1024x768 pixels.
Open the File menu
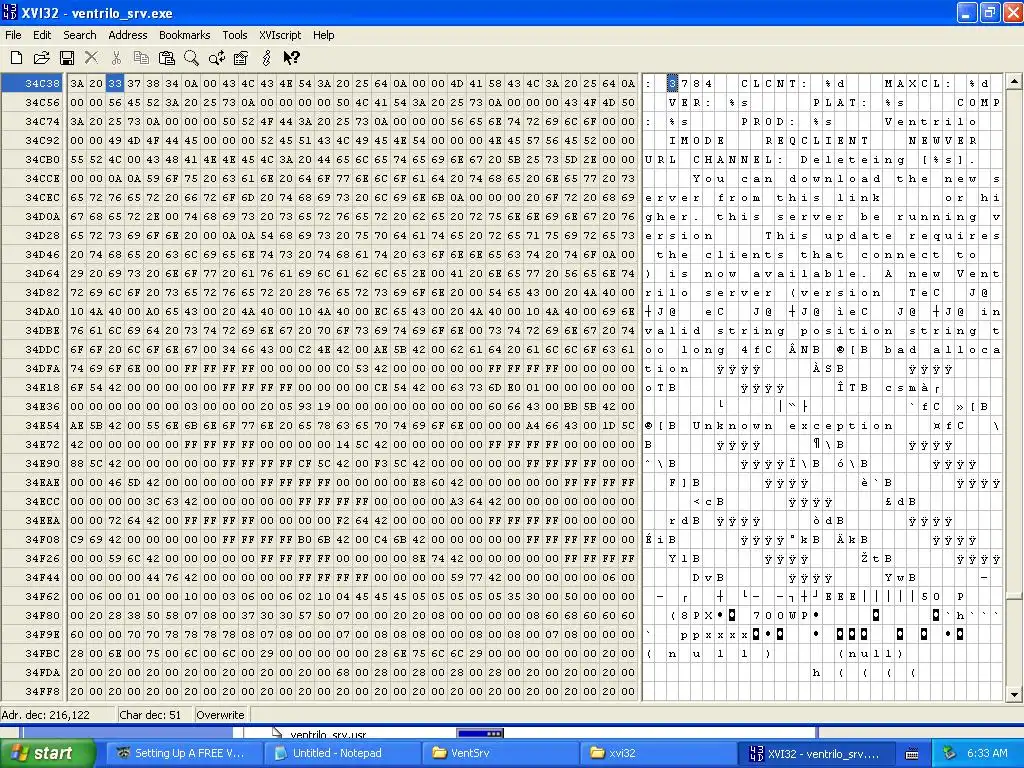[x=13, y=35]
